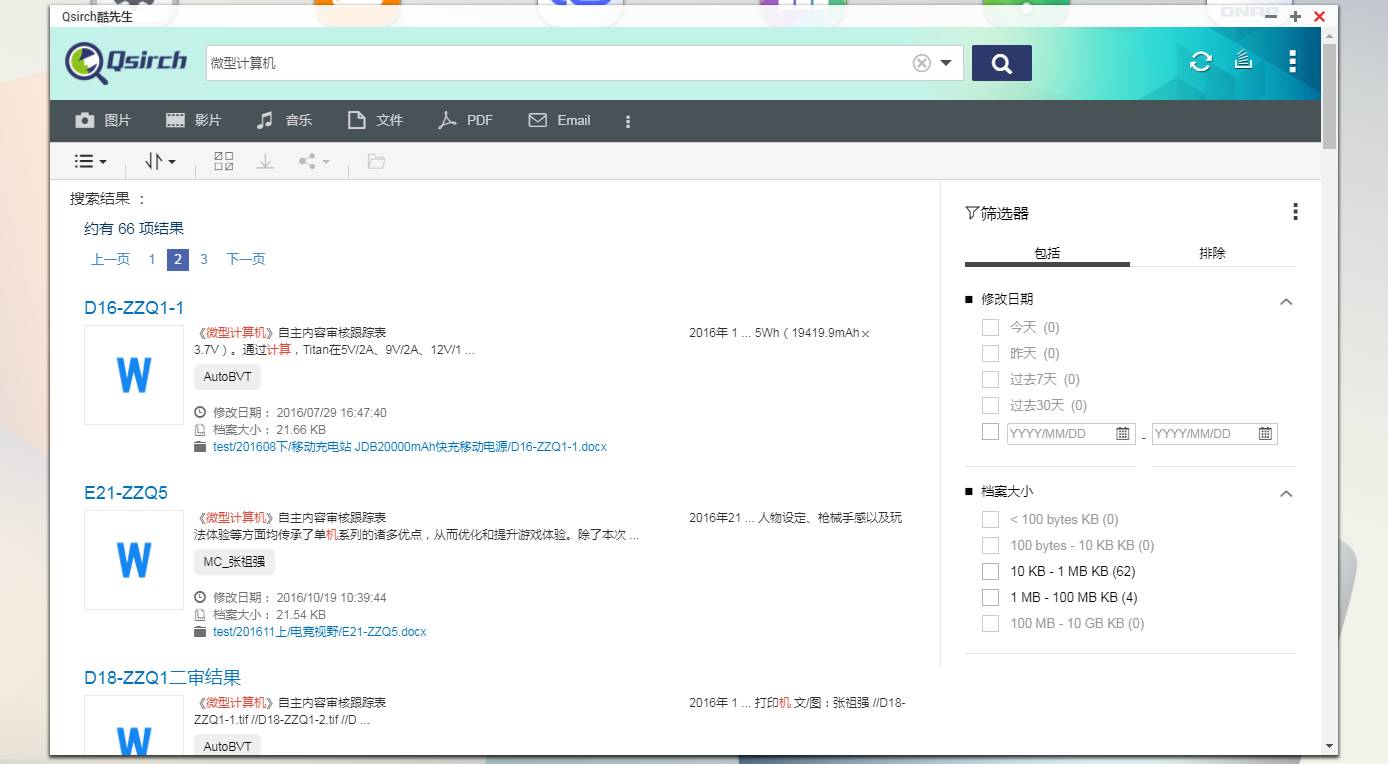Go to 上一页 previous page

pyautogui.click(x=110, y=259)
